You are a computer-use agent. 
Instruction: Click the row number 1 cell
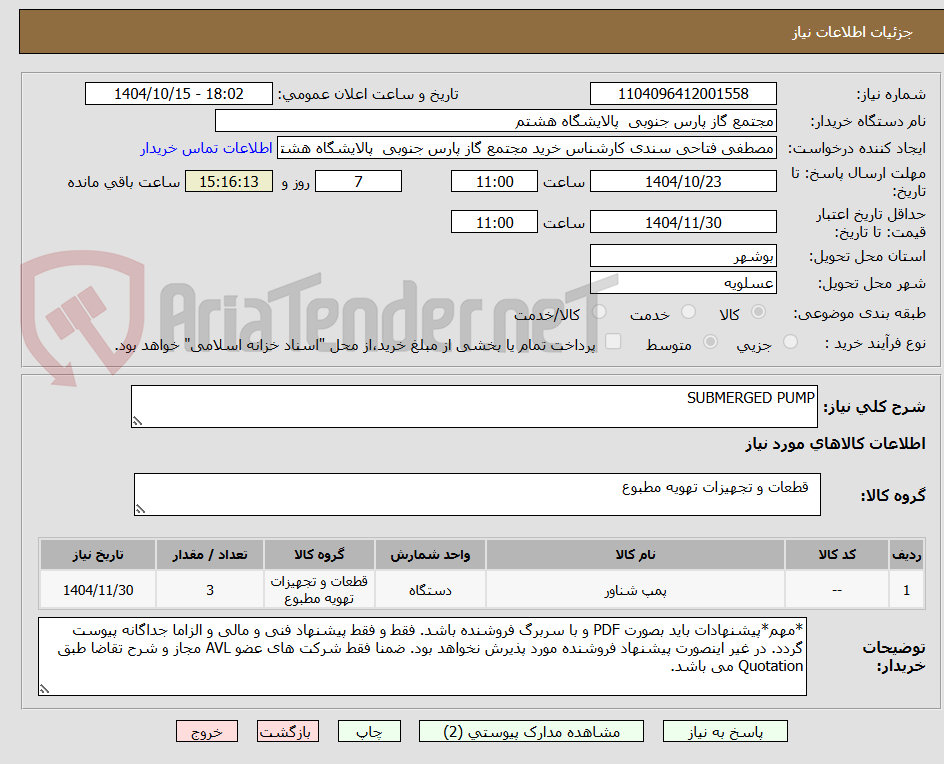907,590
